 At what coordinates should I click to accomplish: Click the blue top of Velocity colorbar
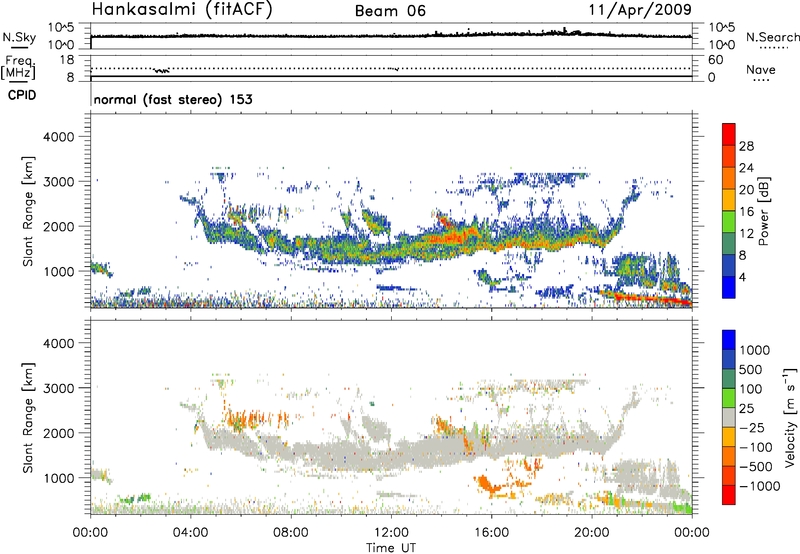point(729,340)
